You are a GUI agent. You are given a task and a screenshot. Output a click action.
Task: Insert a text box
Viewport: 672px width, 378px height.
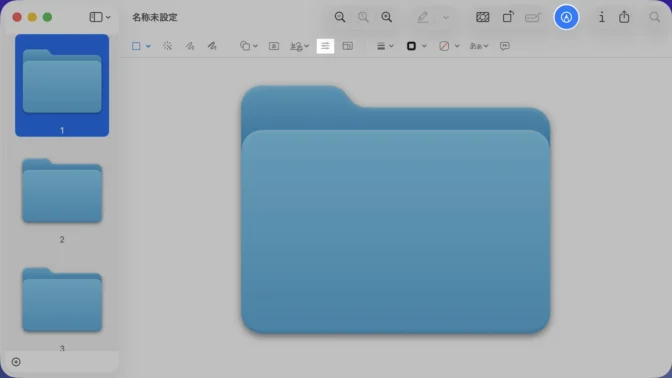(x=274, y=46)
